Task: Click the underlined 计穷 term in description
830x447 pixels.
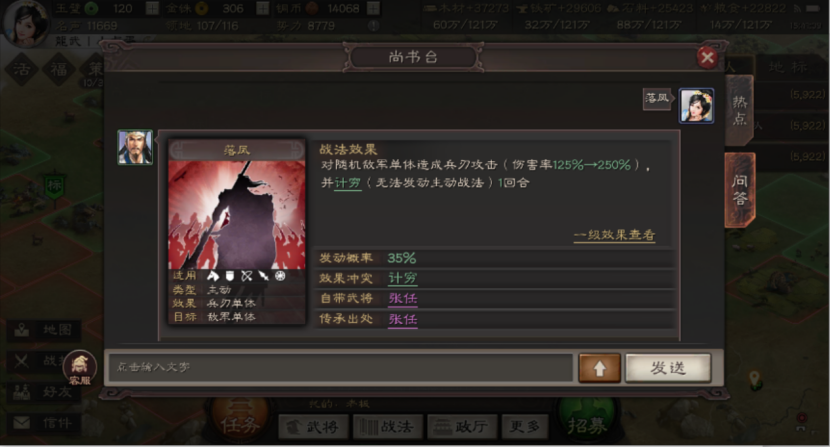Action: [x=348, y=183]
